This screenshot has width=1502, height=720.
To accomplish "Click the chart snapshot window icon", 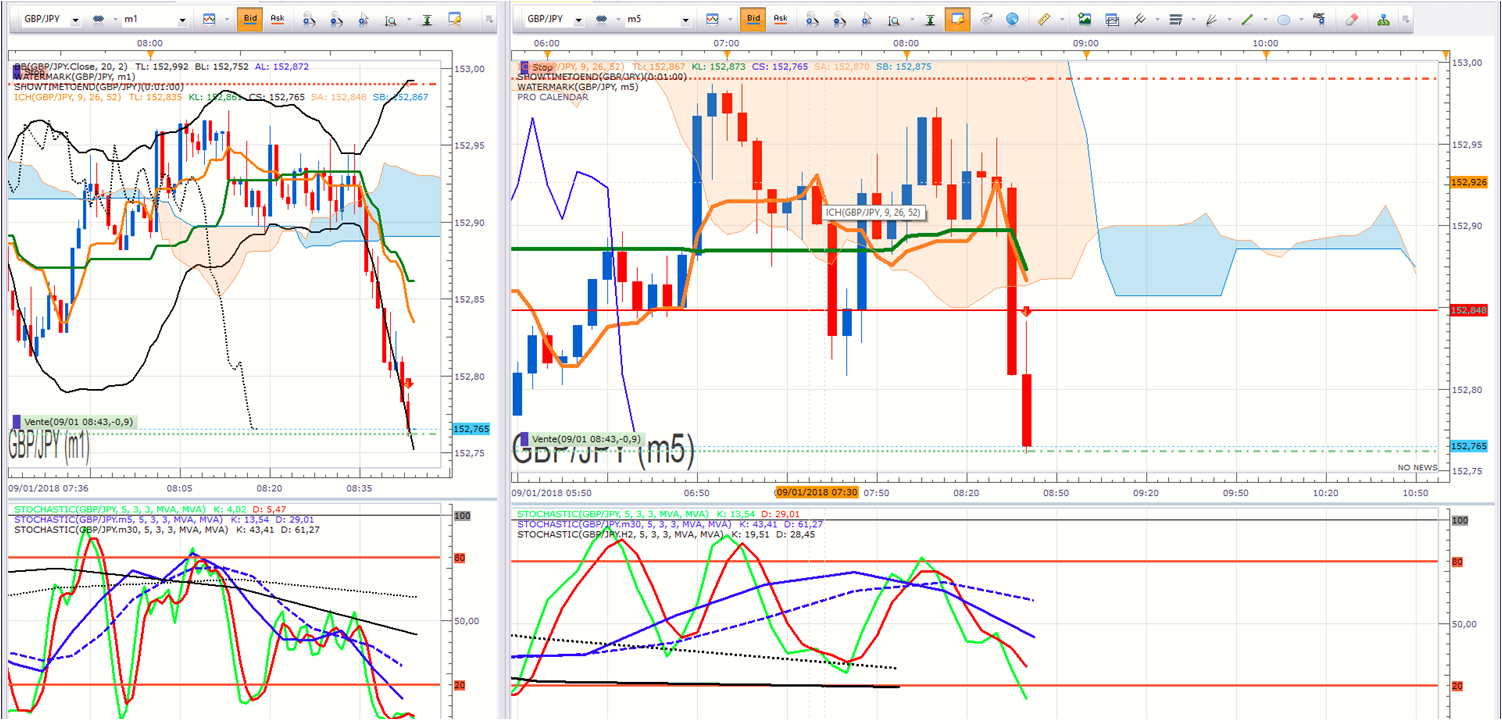I will [x=1111, y=19].
